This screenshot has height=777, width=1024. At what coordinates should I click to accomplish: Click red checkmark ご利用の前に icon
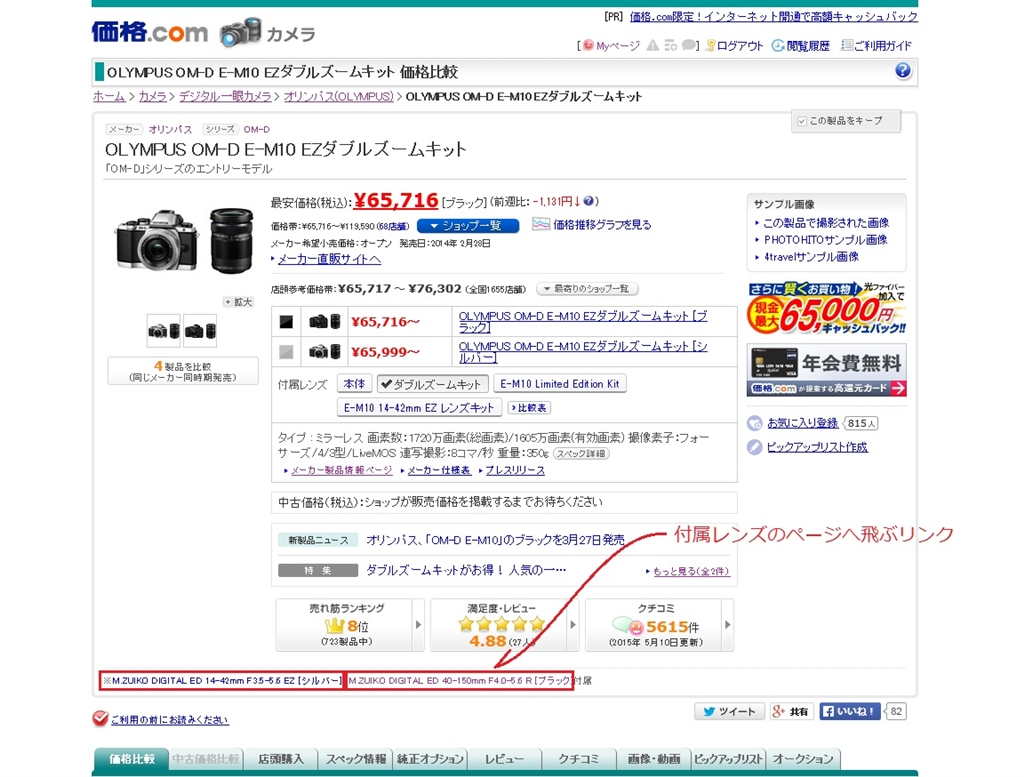(x=100, y=719)
